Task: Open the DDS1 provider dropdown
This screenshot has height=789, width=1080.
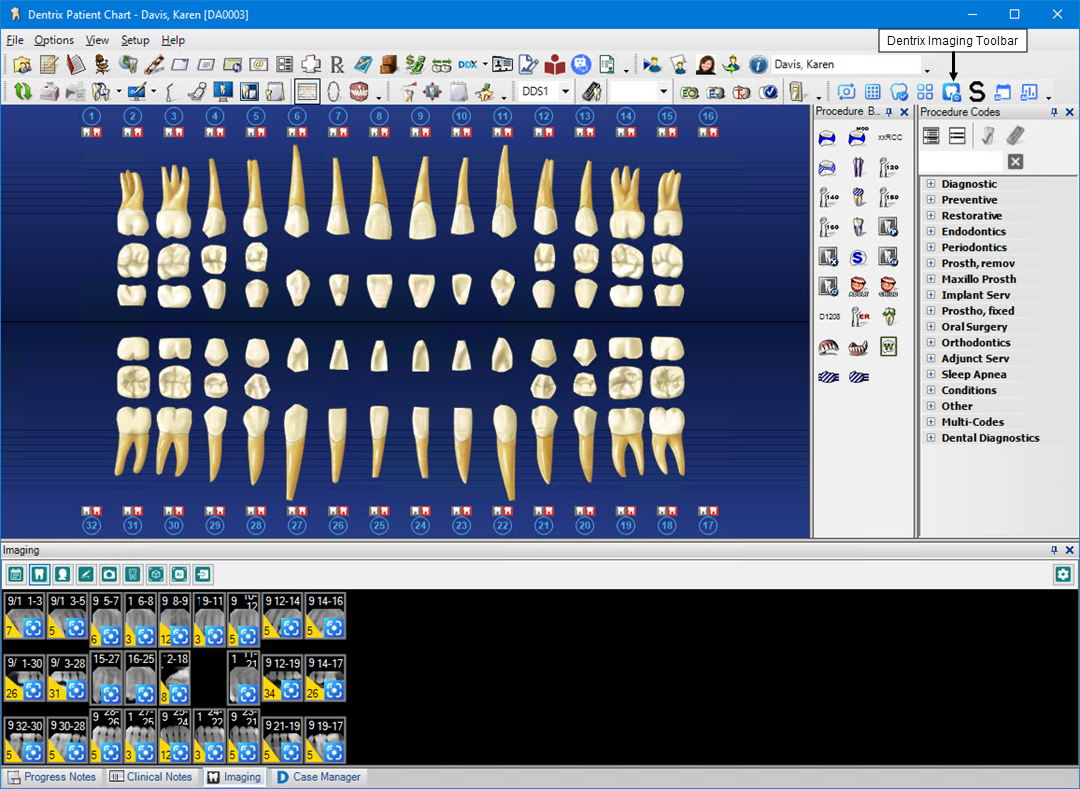Action: point(565,92)
